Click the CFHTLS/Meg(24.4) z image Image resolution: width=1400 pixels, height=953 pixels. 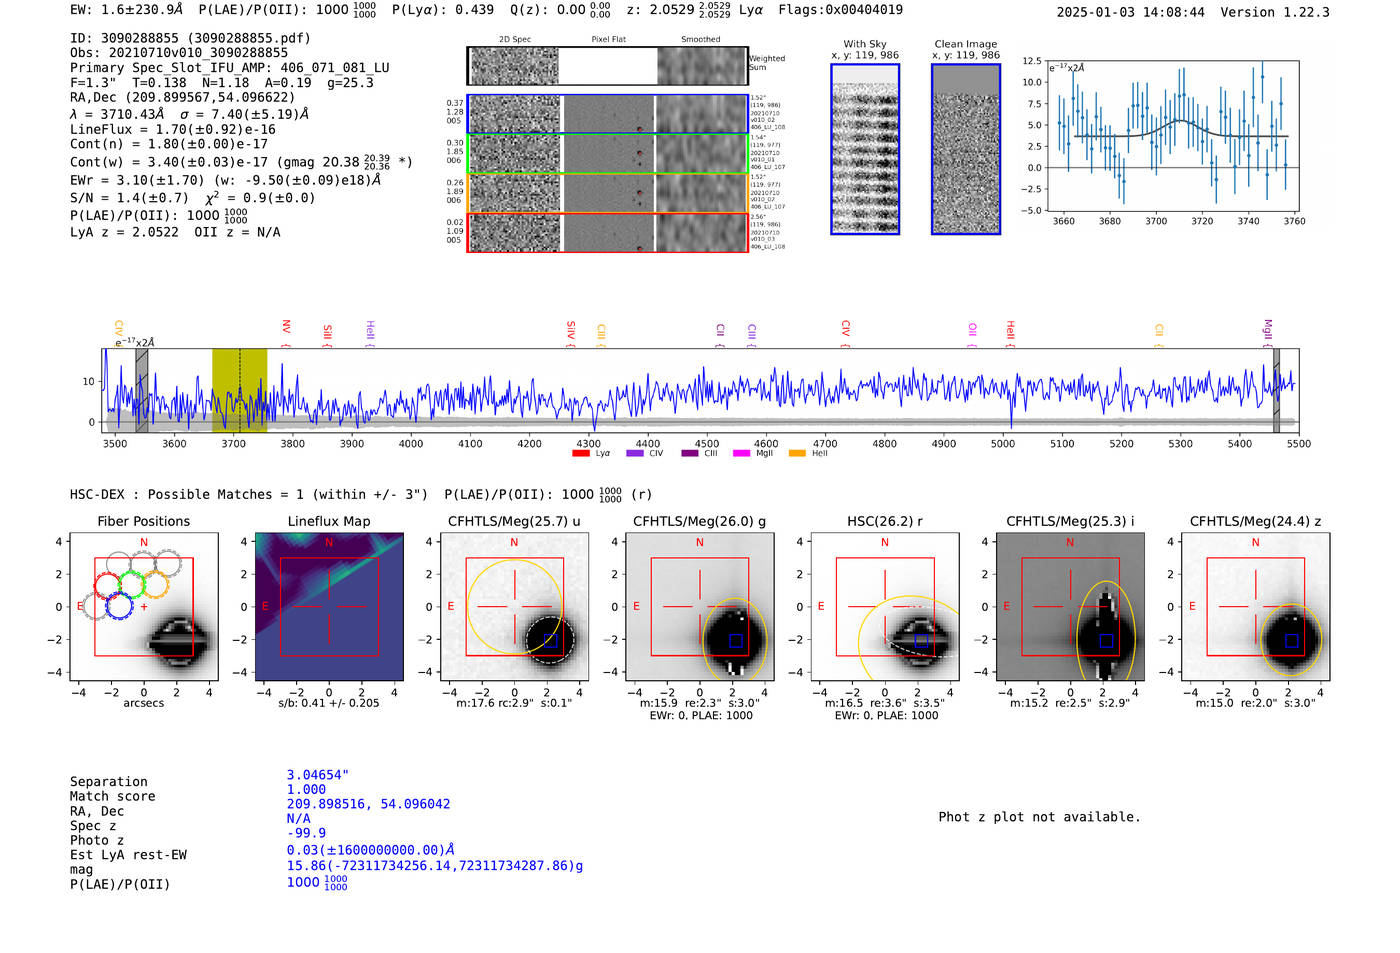(1256, 607)
